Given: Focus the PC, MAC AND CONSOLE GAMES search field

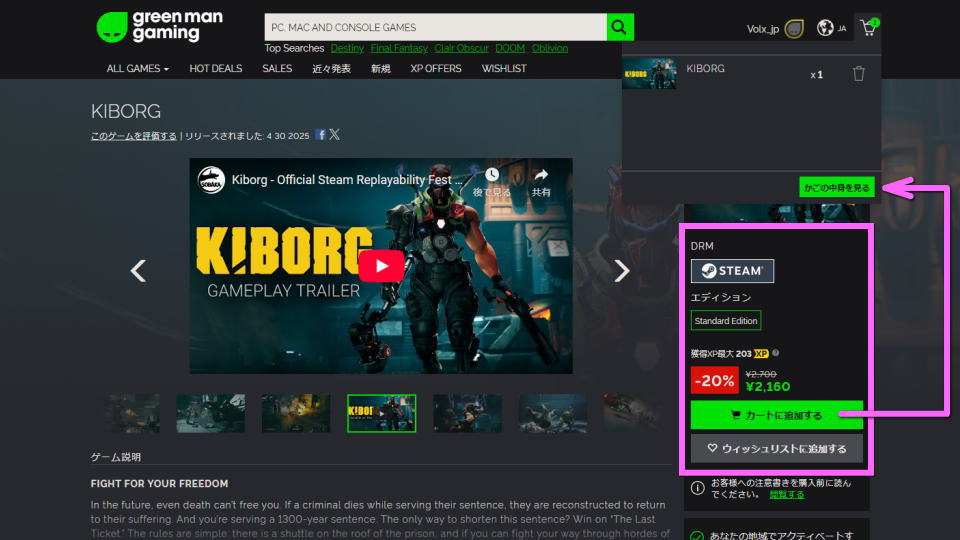Looking at the screenshot, I should 435,27.
